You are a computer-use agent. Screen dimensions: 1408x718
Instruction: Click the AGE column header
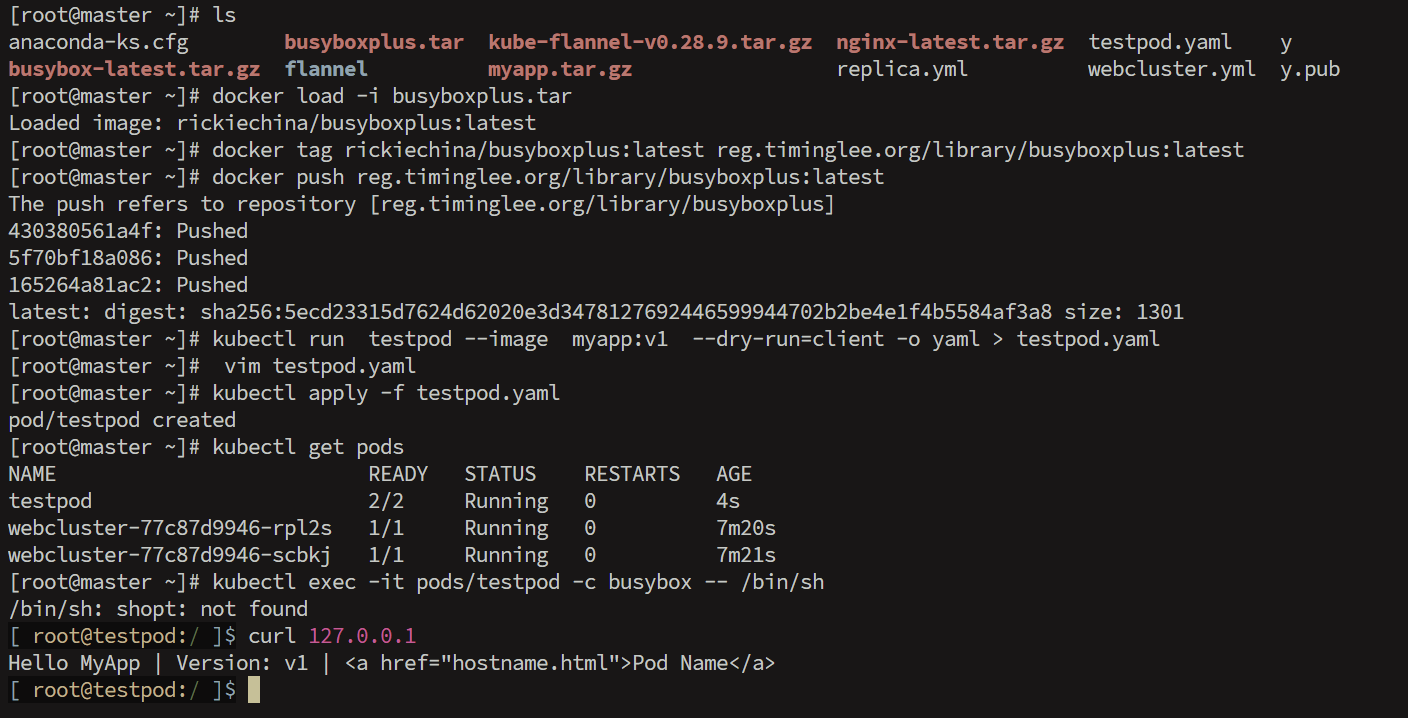coord(734,474)
